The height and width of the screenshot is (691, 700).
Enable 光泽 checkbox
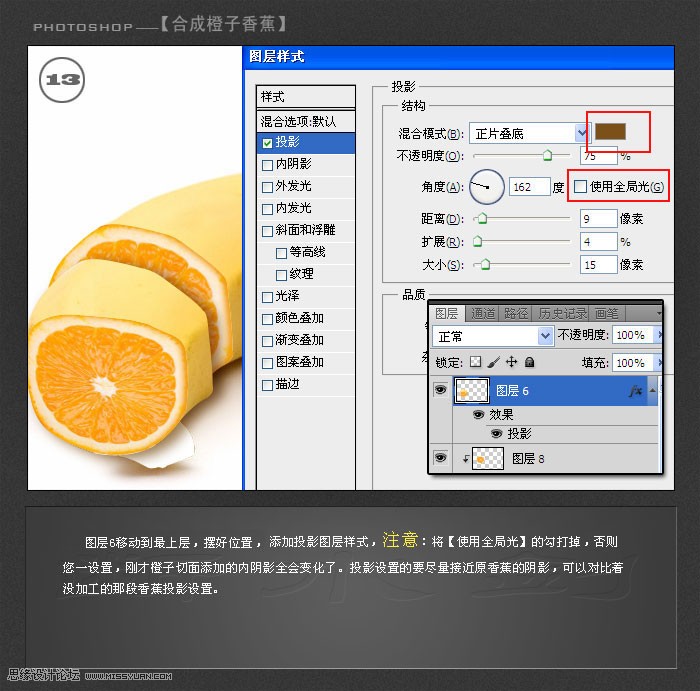tap(267, 297)
